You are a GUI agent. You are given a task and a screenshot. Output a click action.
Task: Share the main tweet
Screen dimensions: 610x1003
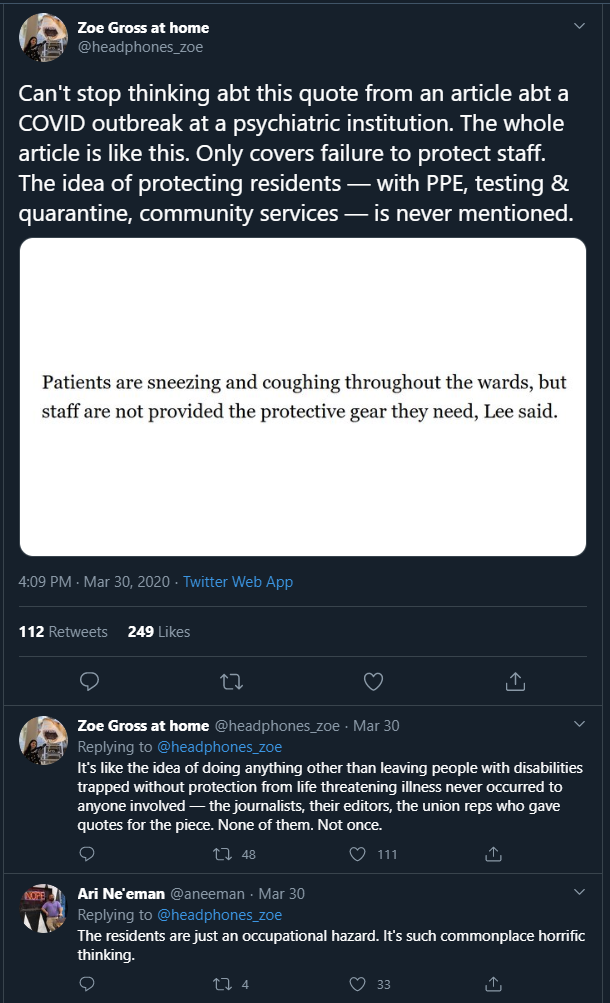515,681
